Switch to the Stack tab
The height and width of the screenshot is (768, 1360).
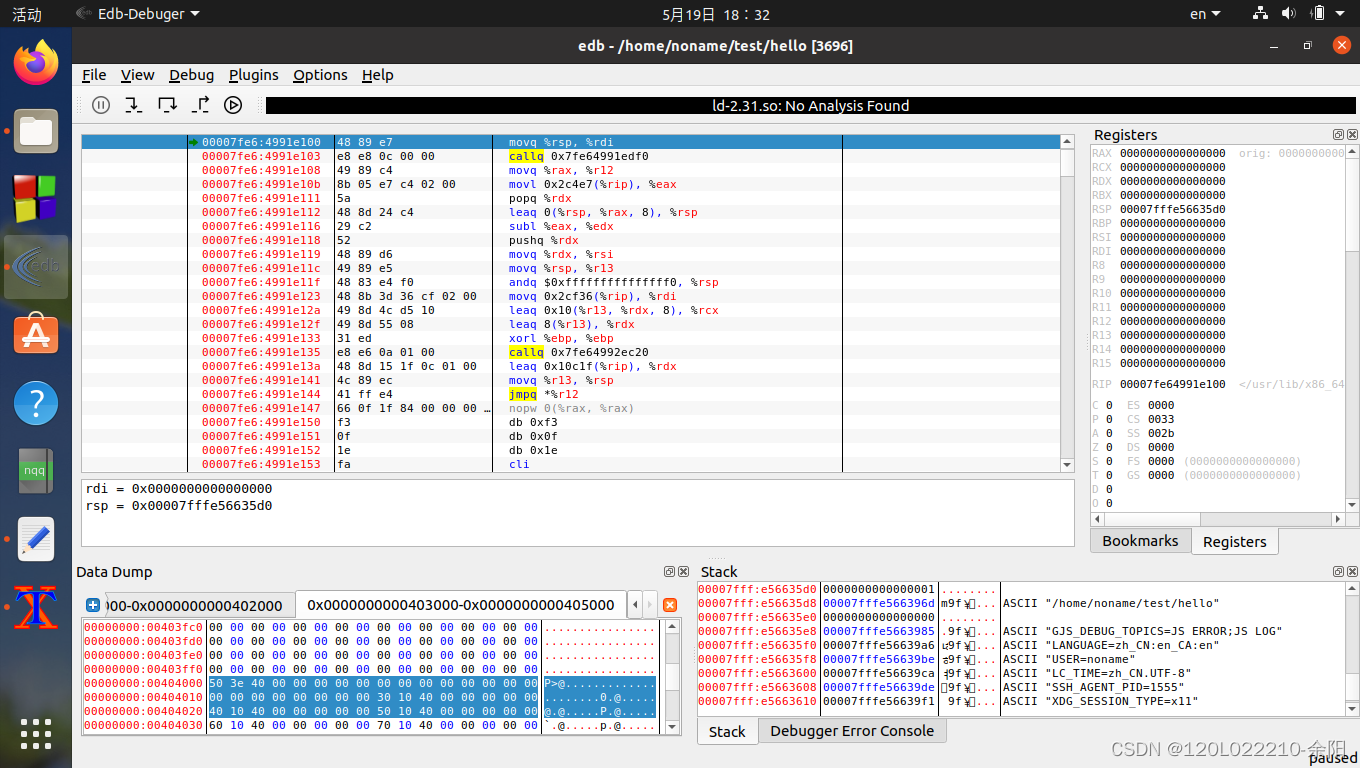727,731
